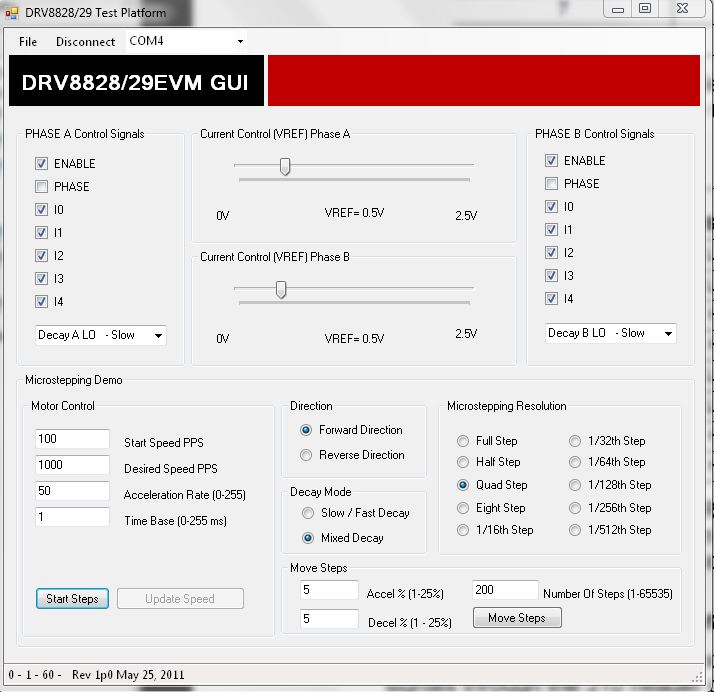This screenshot has height=692, width=714.
Task: Click the DRV8828/29 Test Platform title bar icon
Action: (x=11, y=12)
